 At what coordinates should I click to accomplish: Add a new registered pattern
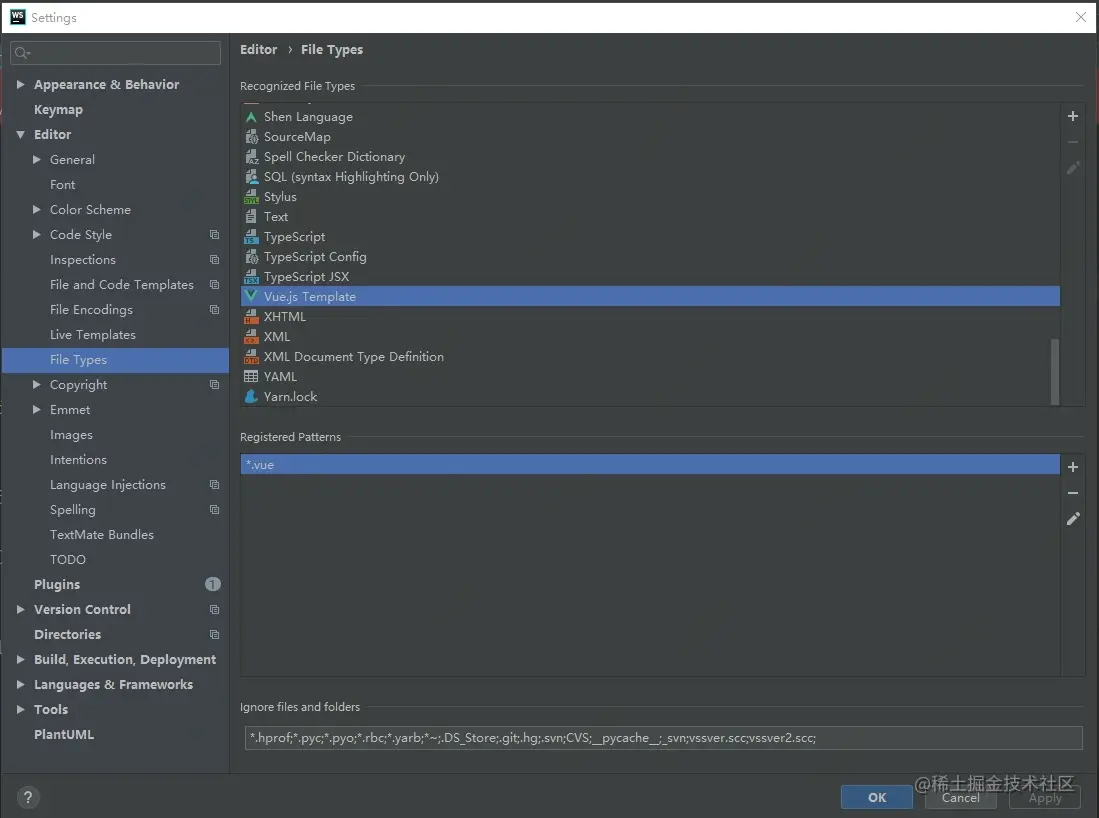point(1072,467)
